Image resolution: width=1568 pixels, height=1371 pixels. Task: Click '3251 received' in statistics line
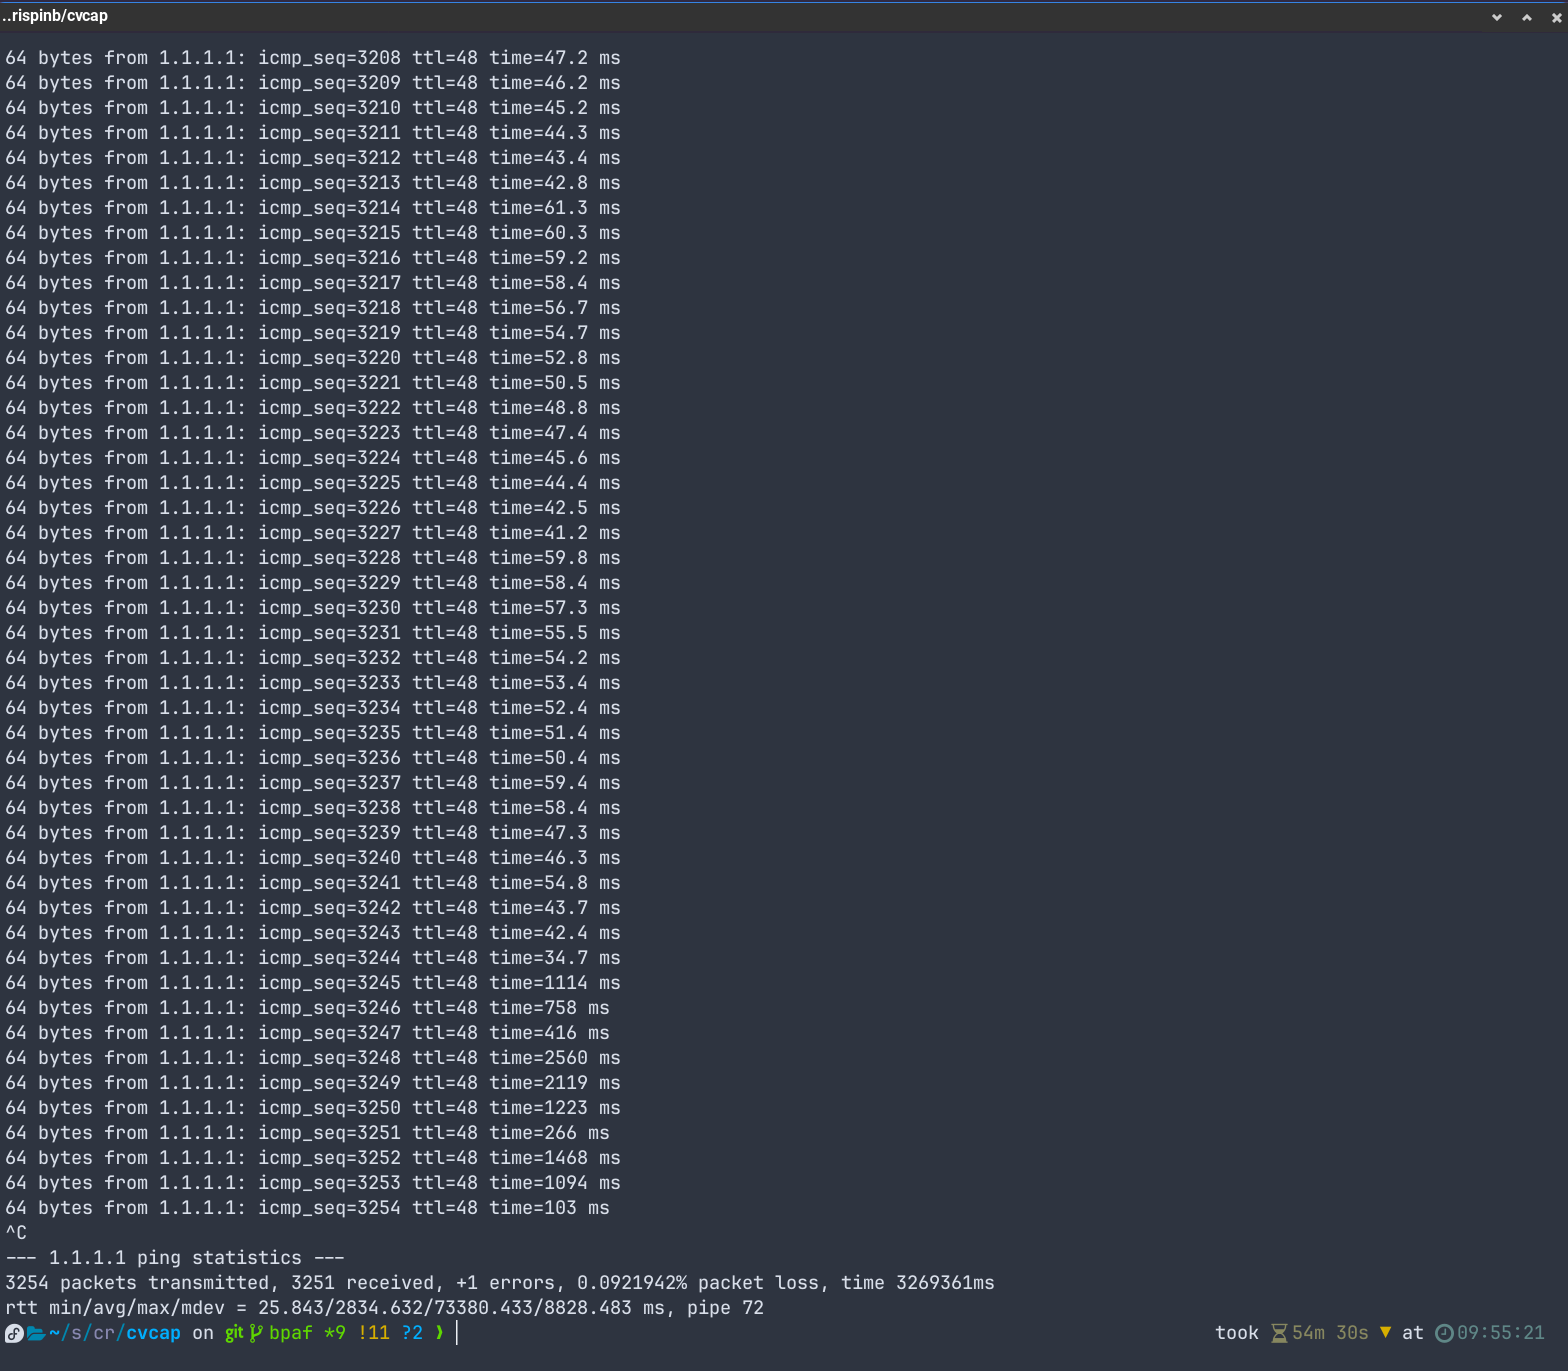coord(363,1283)
